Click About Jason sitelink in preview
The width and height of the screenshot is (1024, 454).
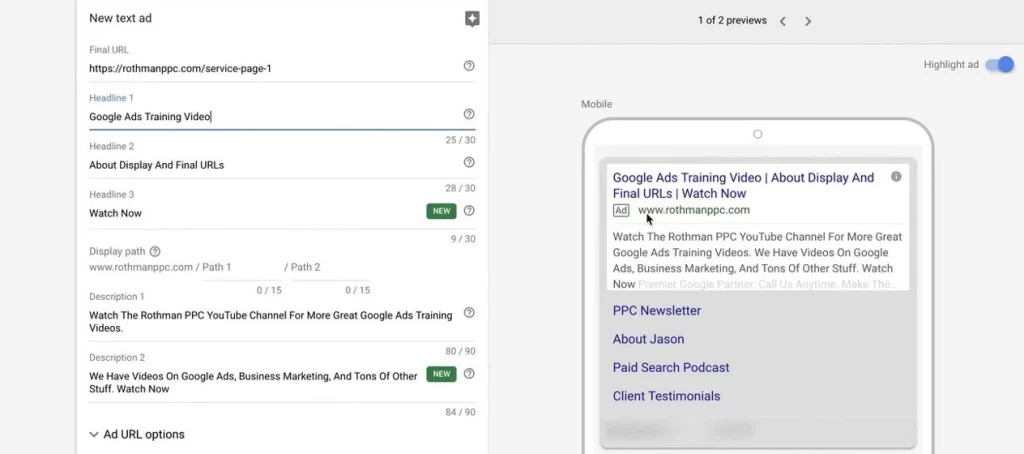[x=648, y=339]
